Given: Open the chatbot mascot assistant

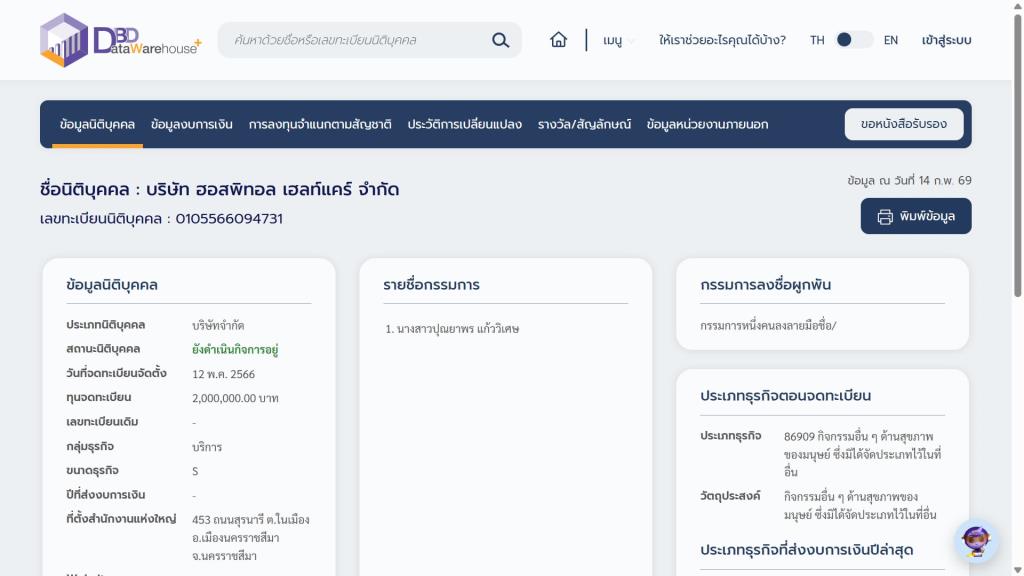Looking at the screenshot, I should coord(976,541).
